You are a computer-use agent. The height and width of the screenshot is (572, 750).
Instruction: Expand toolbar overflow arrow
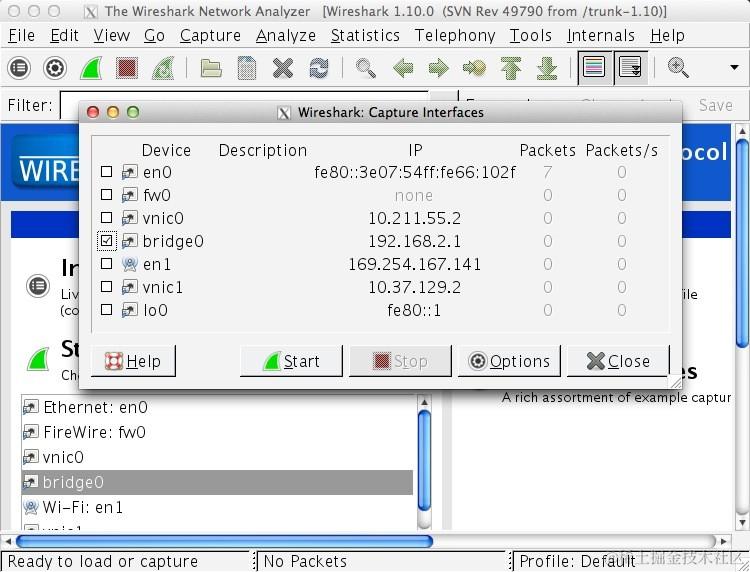point(734,68)
